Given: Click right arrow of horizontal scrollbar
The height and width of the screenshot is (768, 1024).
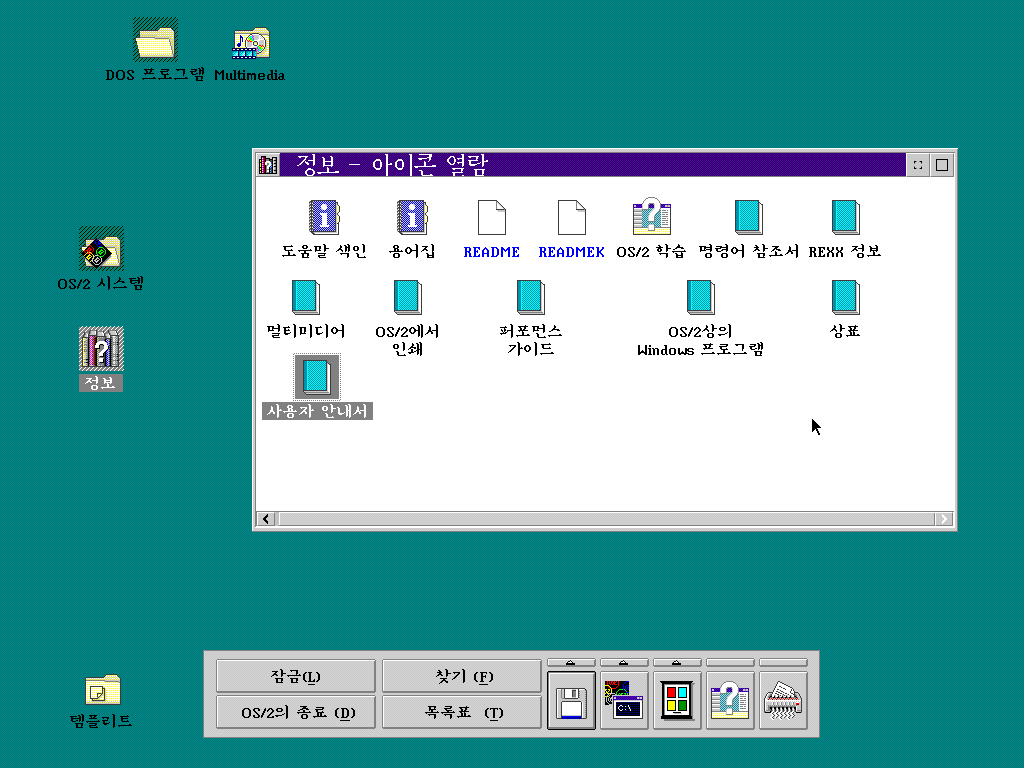Looking at the screenshot, I should coord(944,519).
